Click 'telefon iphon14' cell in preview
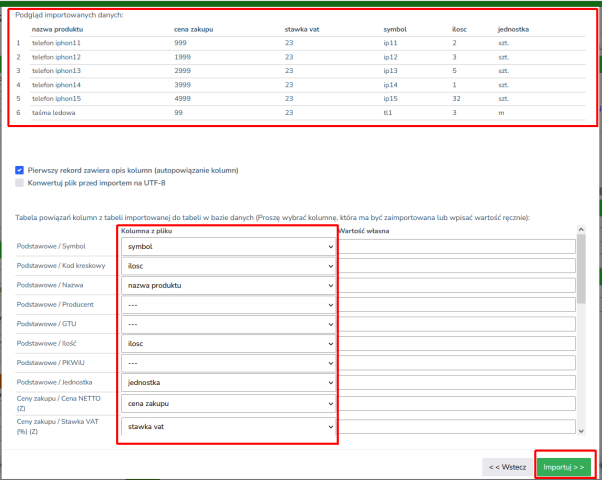 tap(56, 85)
